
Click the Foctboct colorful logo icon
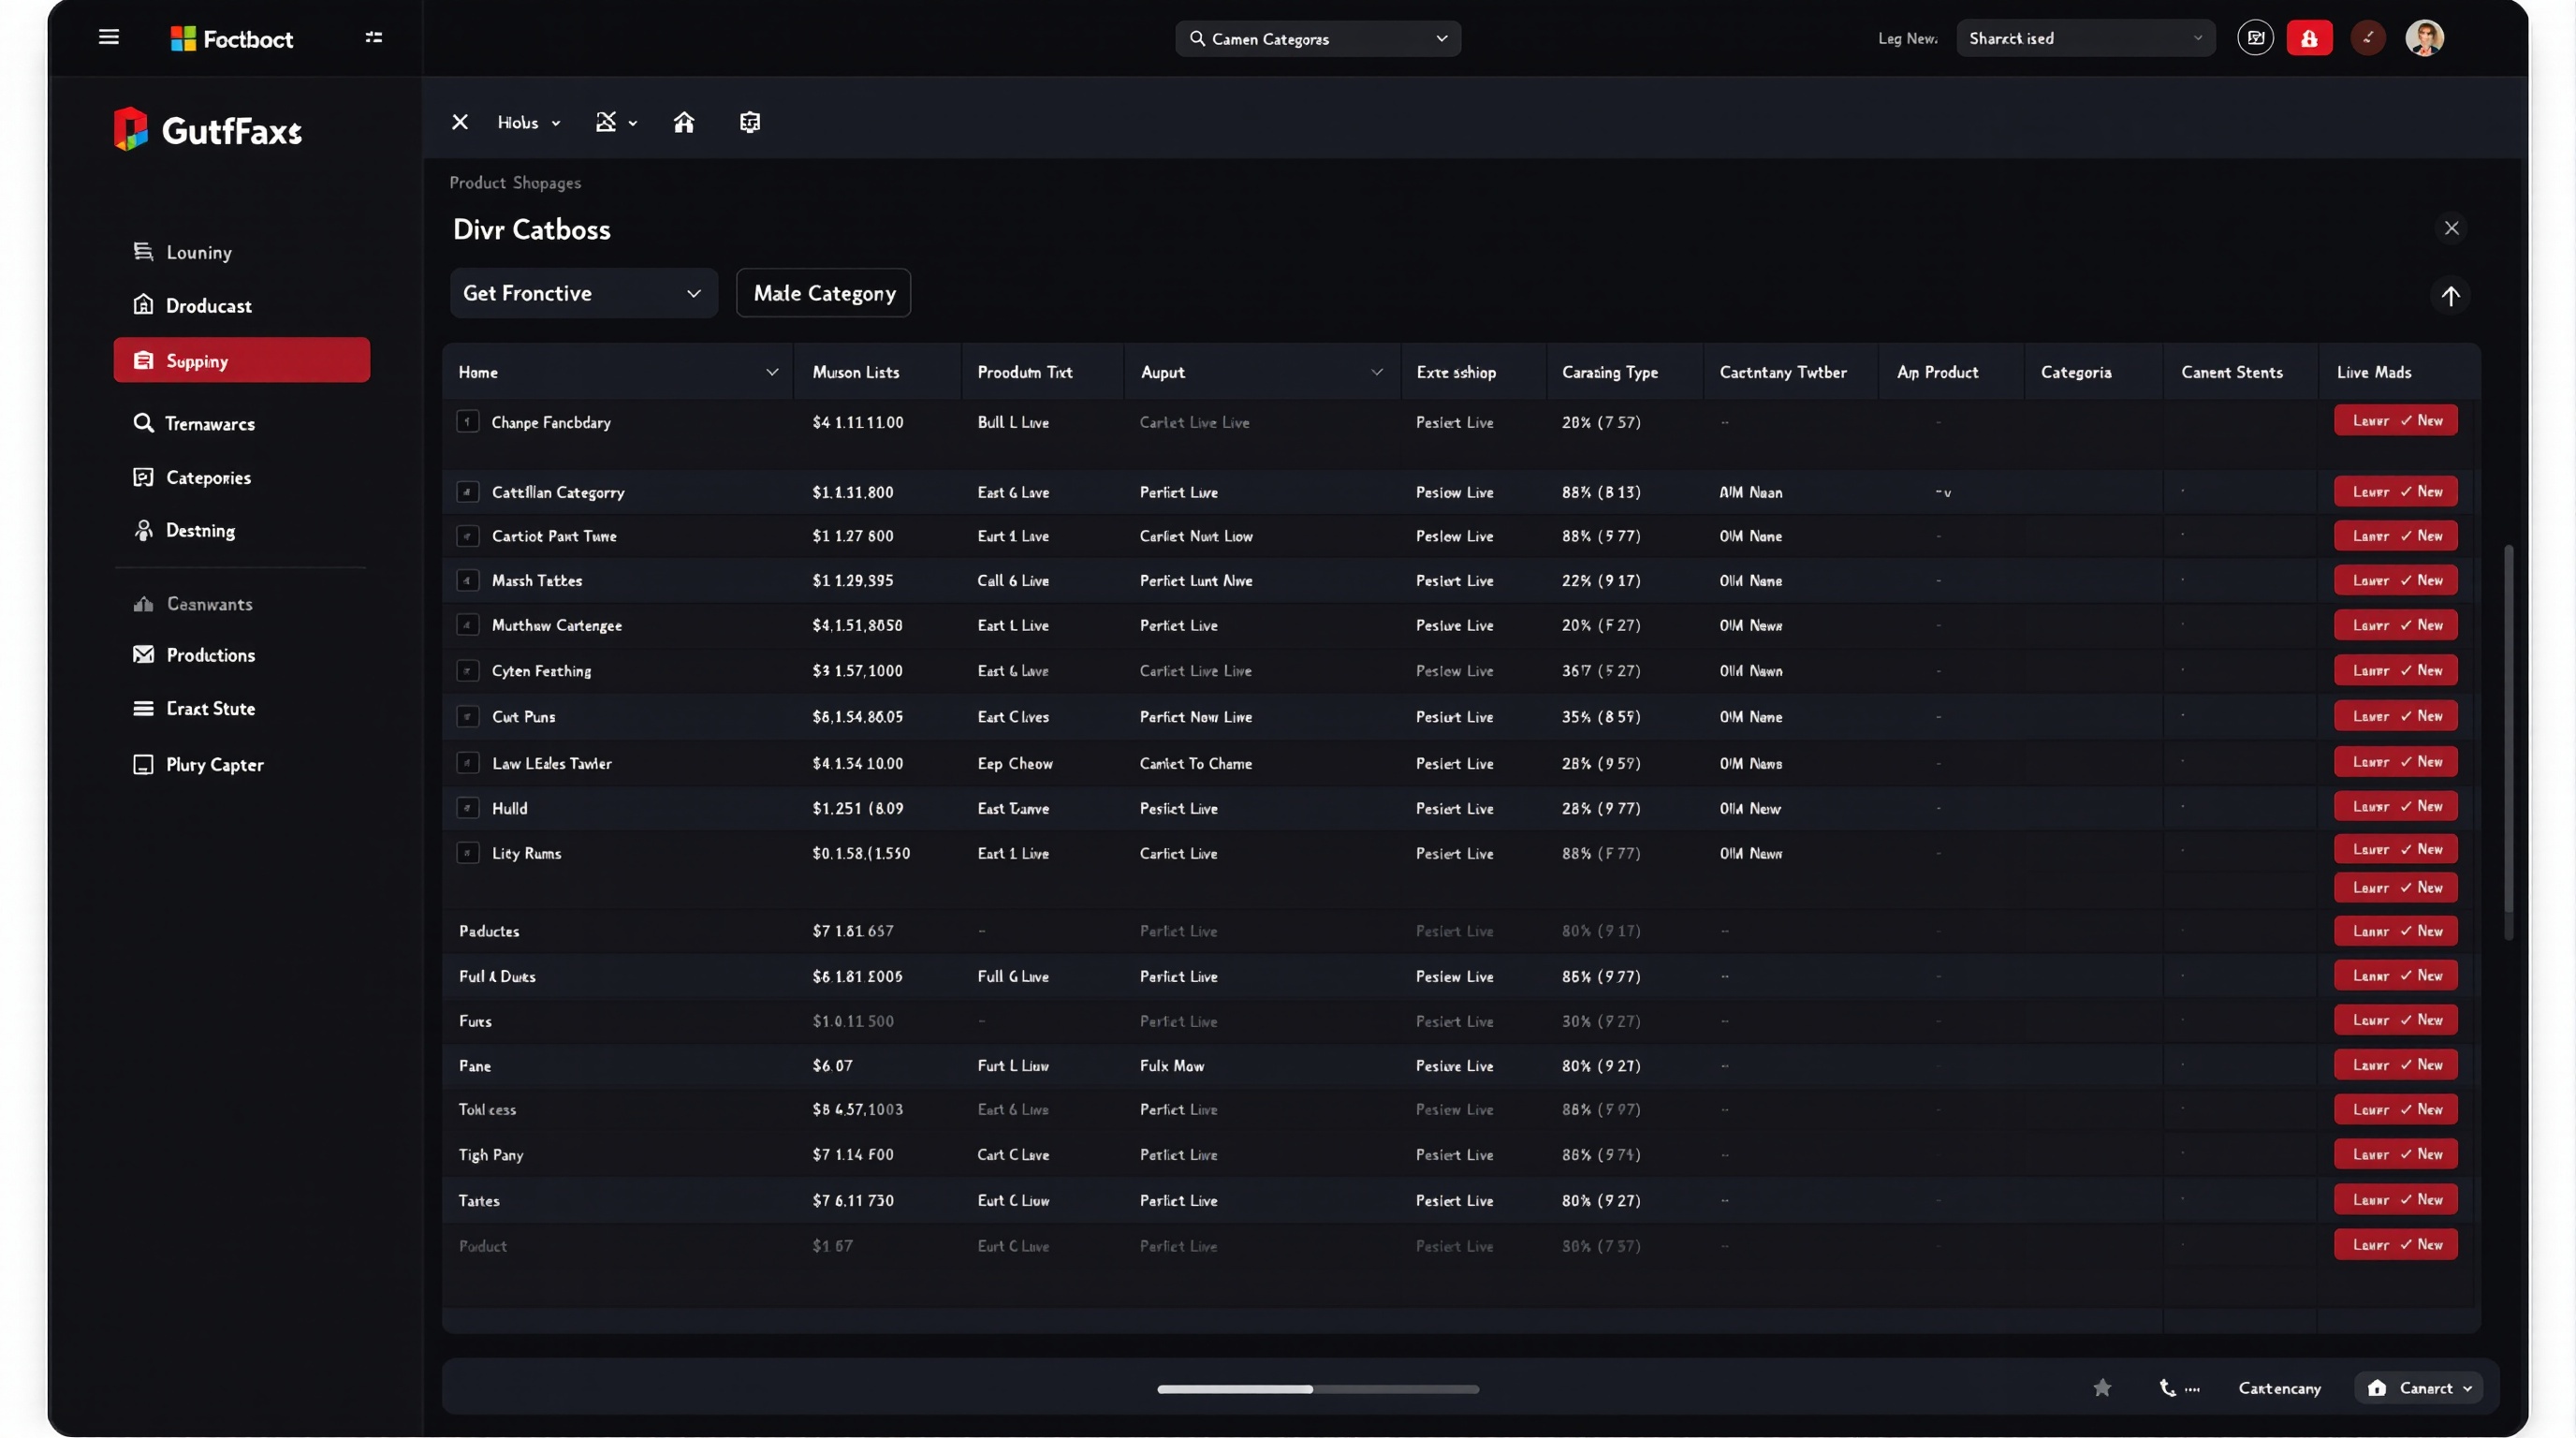coord(183,38)
